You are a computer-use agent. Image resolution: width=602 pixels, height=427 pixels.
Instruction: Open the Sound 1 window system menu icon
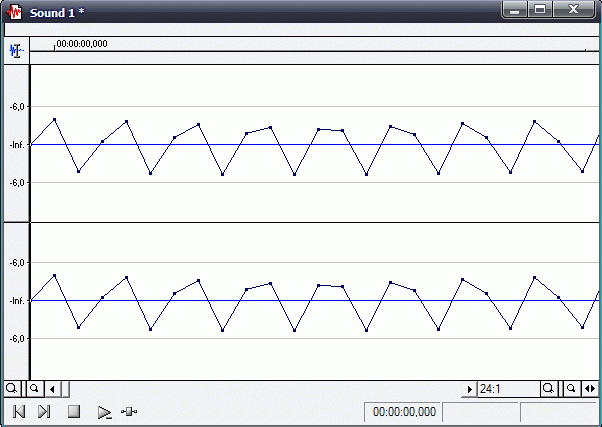pos(14,11)
